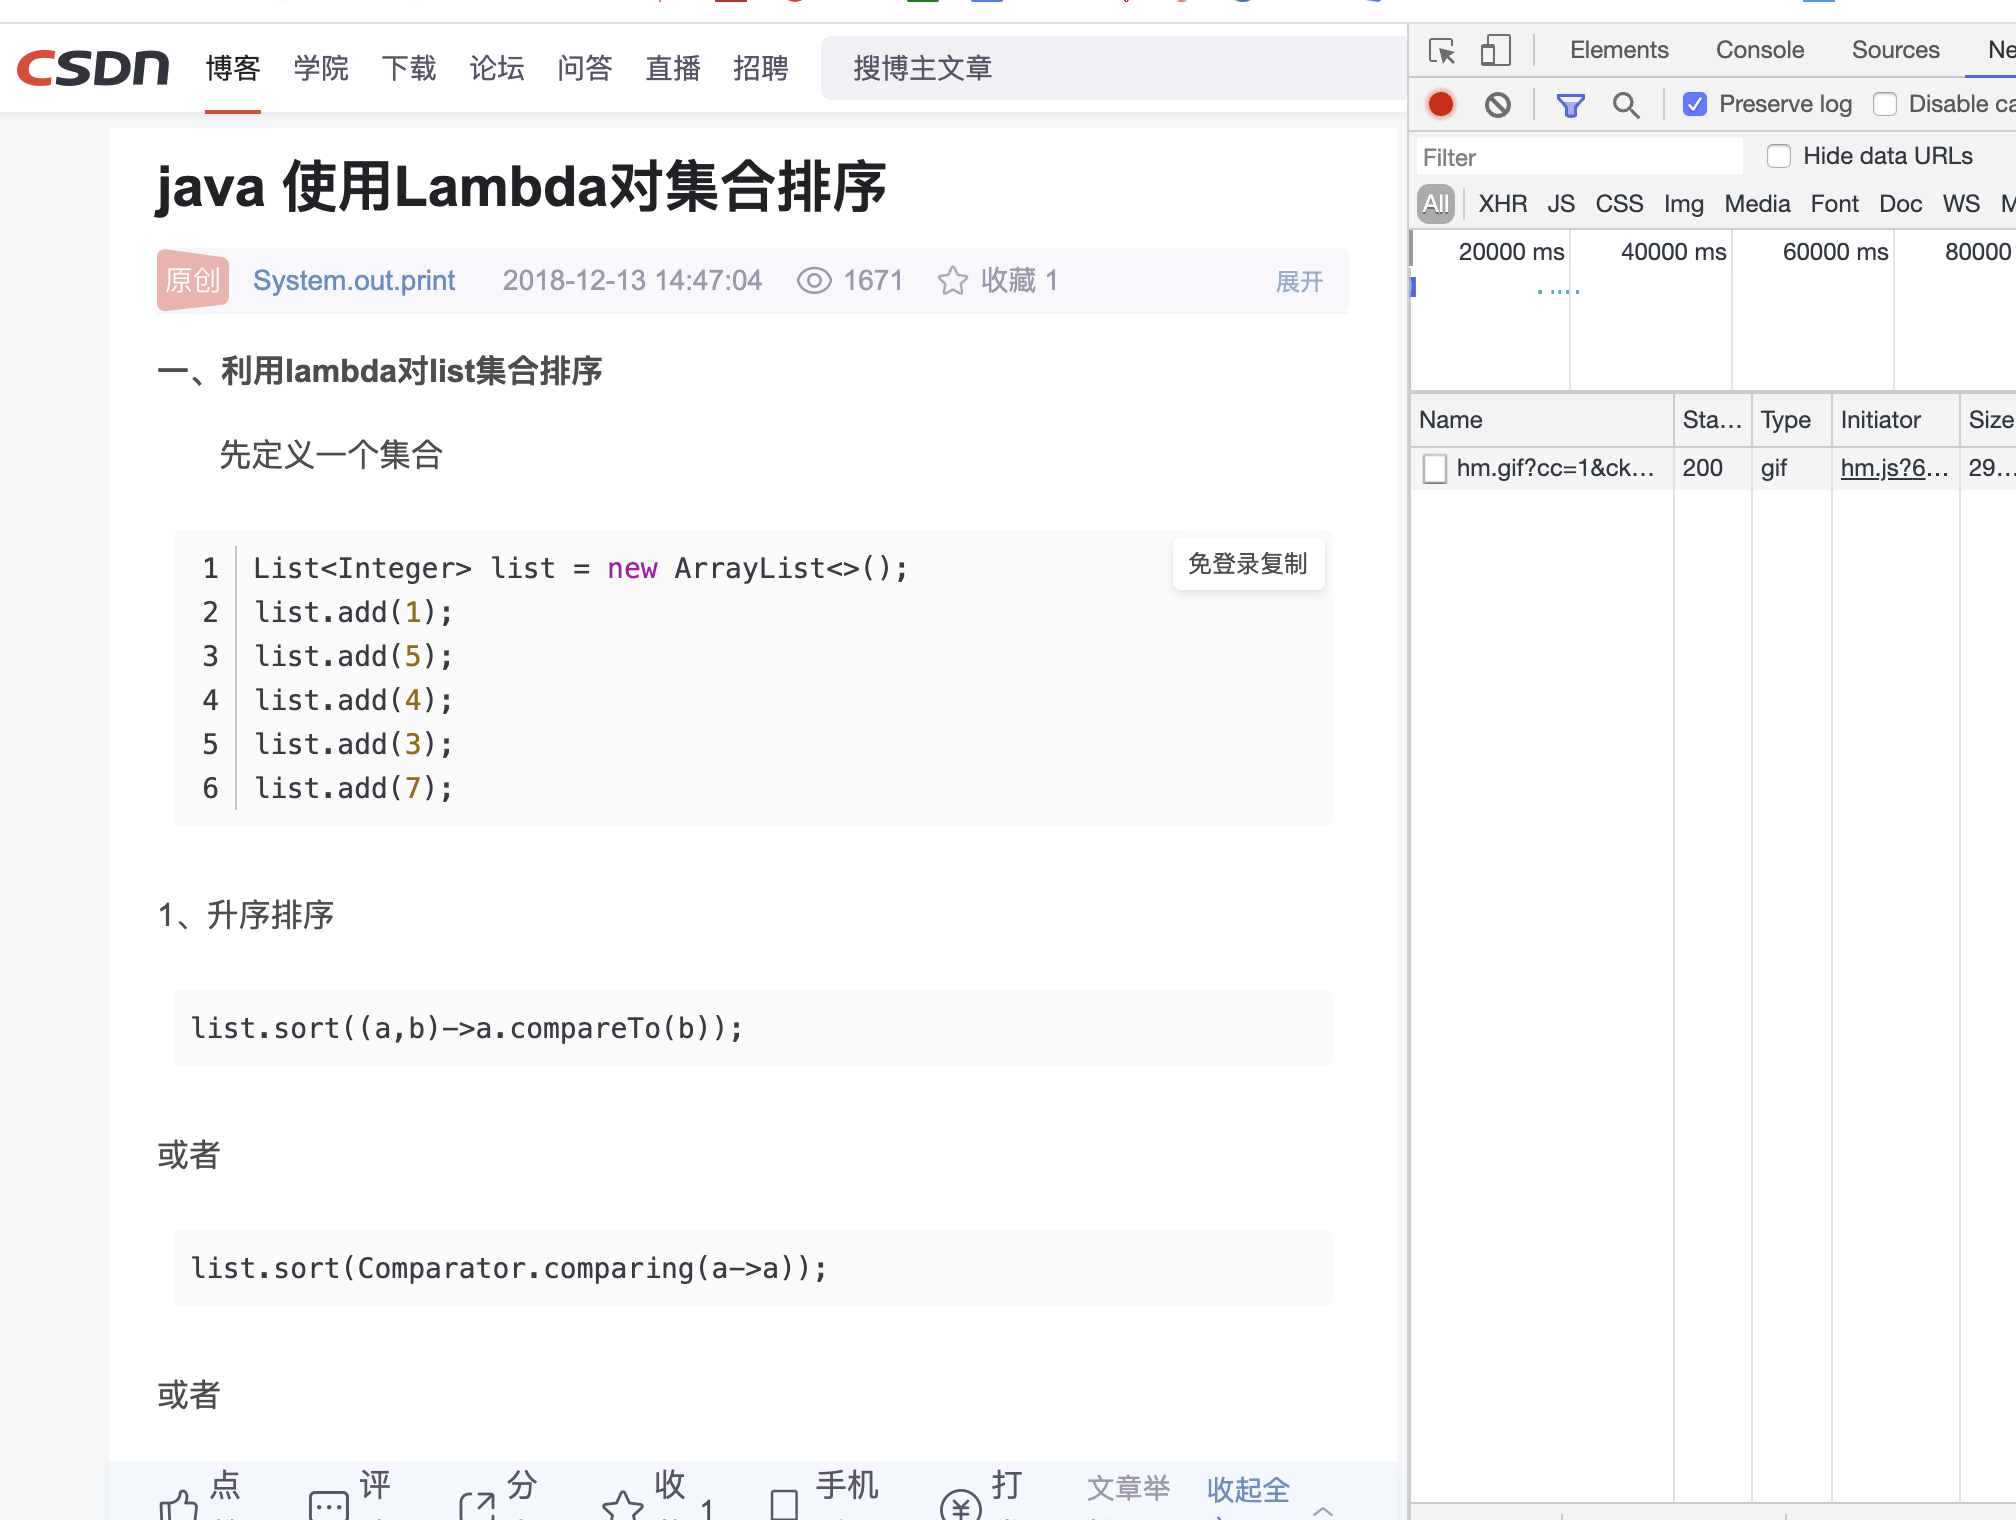Filter requests by XHR type

click(1502, 203)
